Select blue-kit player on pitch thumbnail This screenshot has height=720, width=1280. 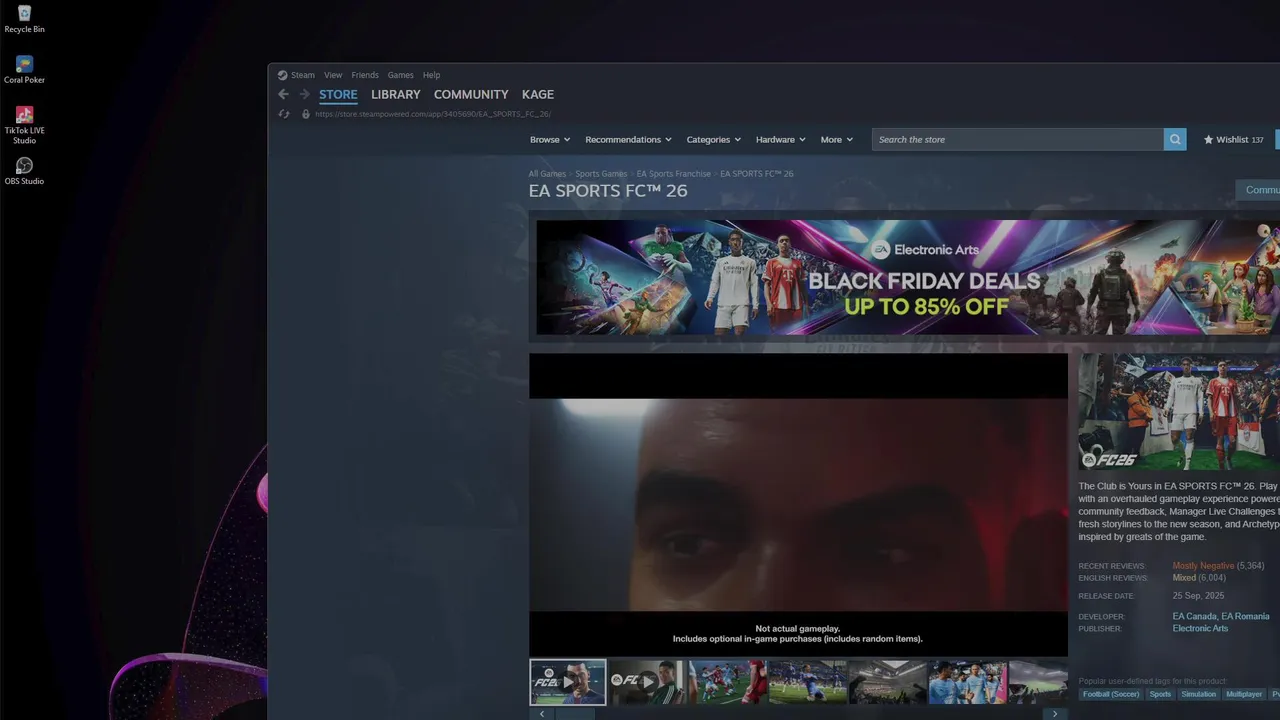click(808, 682)
